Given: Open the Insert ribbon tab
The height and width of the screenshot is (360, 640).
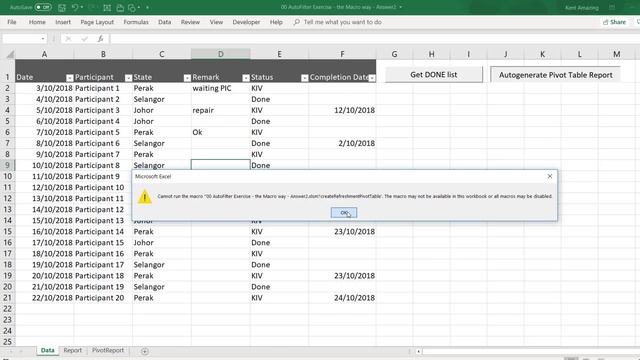Looking at the screenshot, I should coord(63,22).
